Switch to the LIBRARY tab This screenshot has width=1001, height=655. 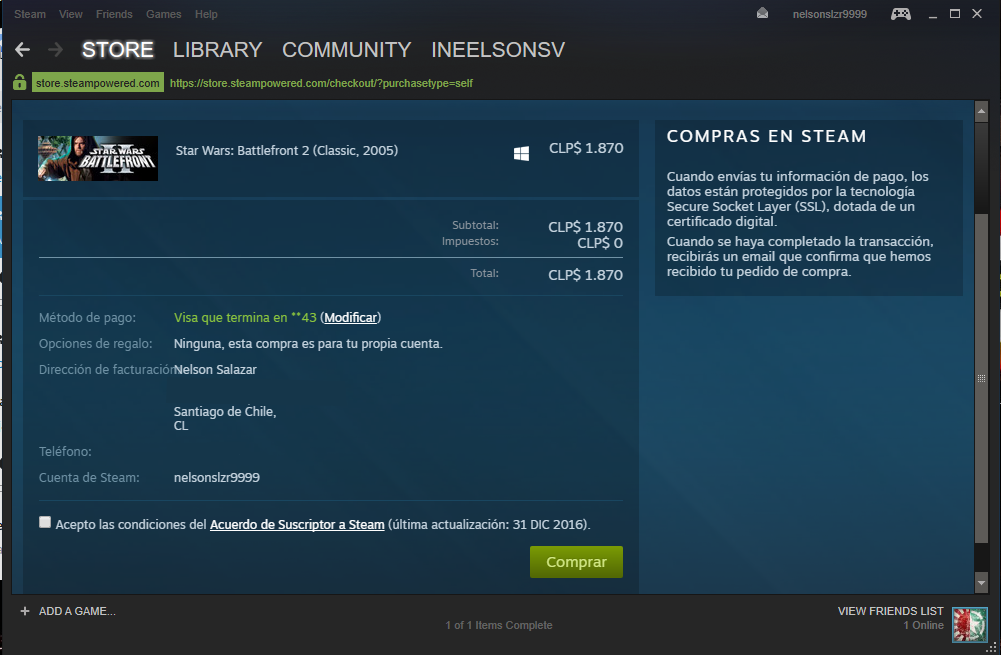click(x=217, y=50)
